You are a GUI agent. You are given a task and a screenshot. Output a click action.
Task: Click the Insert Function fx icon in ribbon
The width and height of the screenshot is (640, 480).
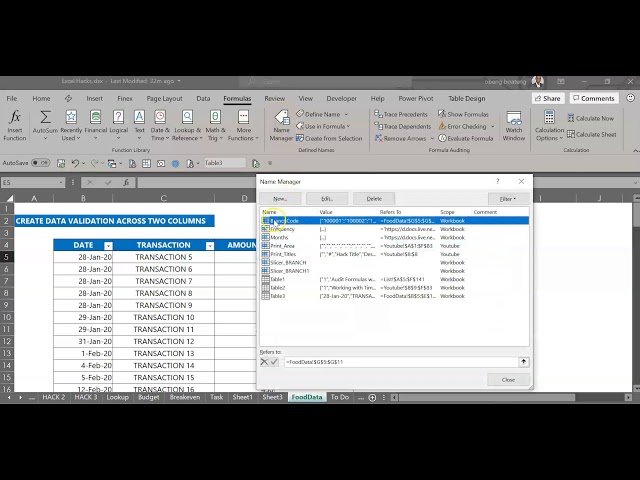click(x=15, y=117)
